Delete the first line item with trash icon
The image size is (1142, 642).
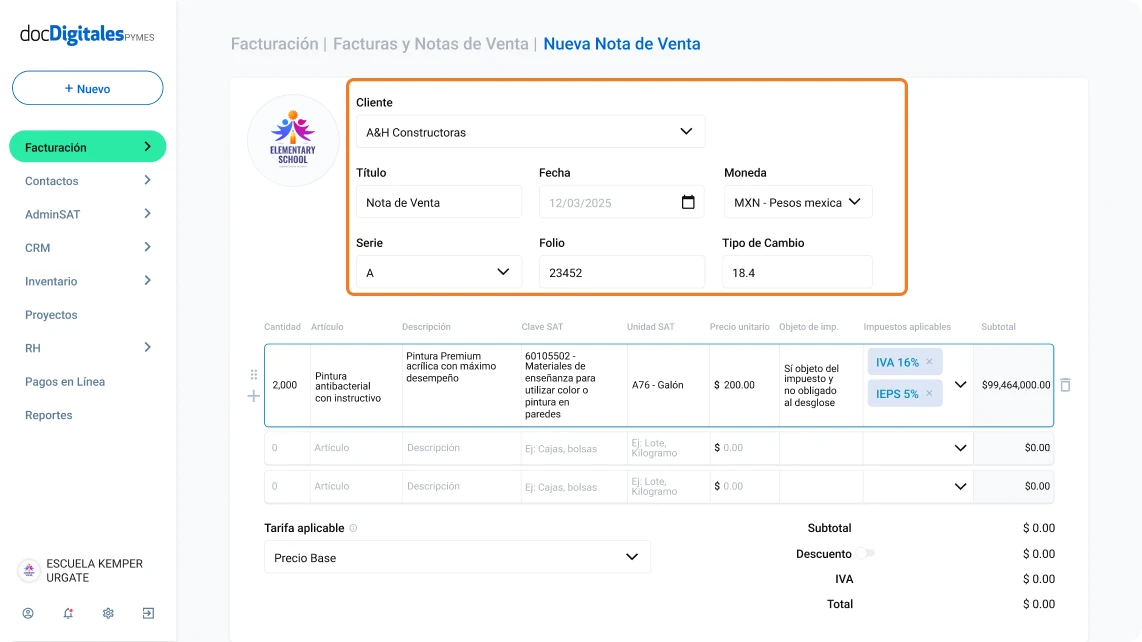1065,385
